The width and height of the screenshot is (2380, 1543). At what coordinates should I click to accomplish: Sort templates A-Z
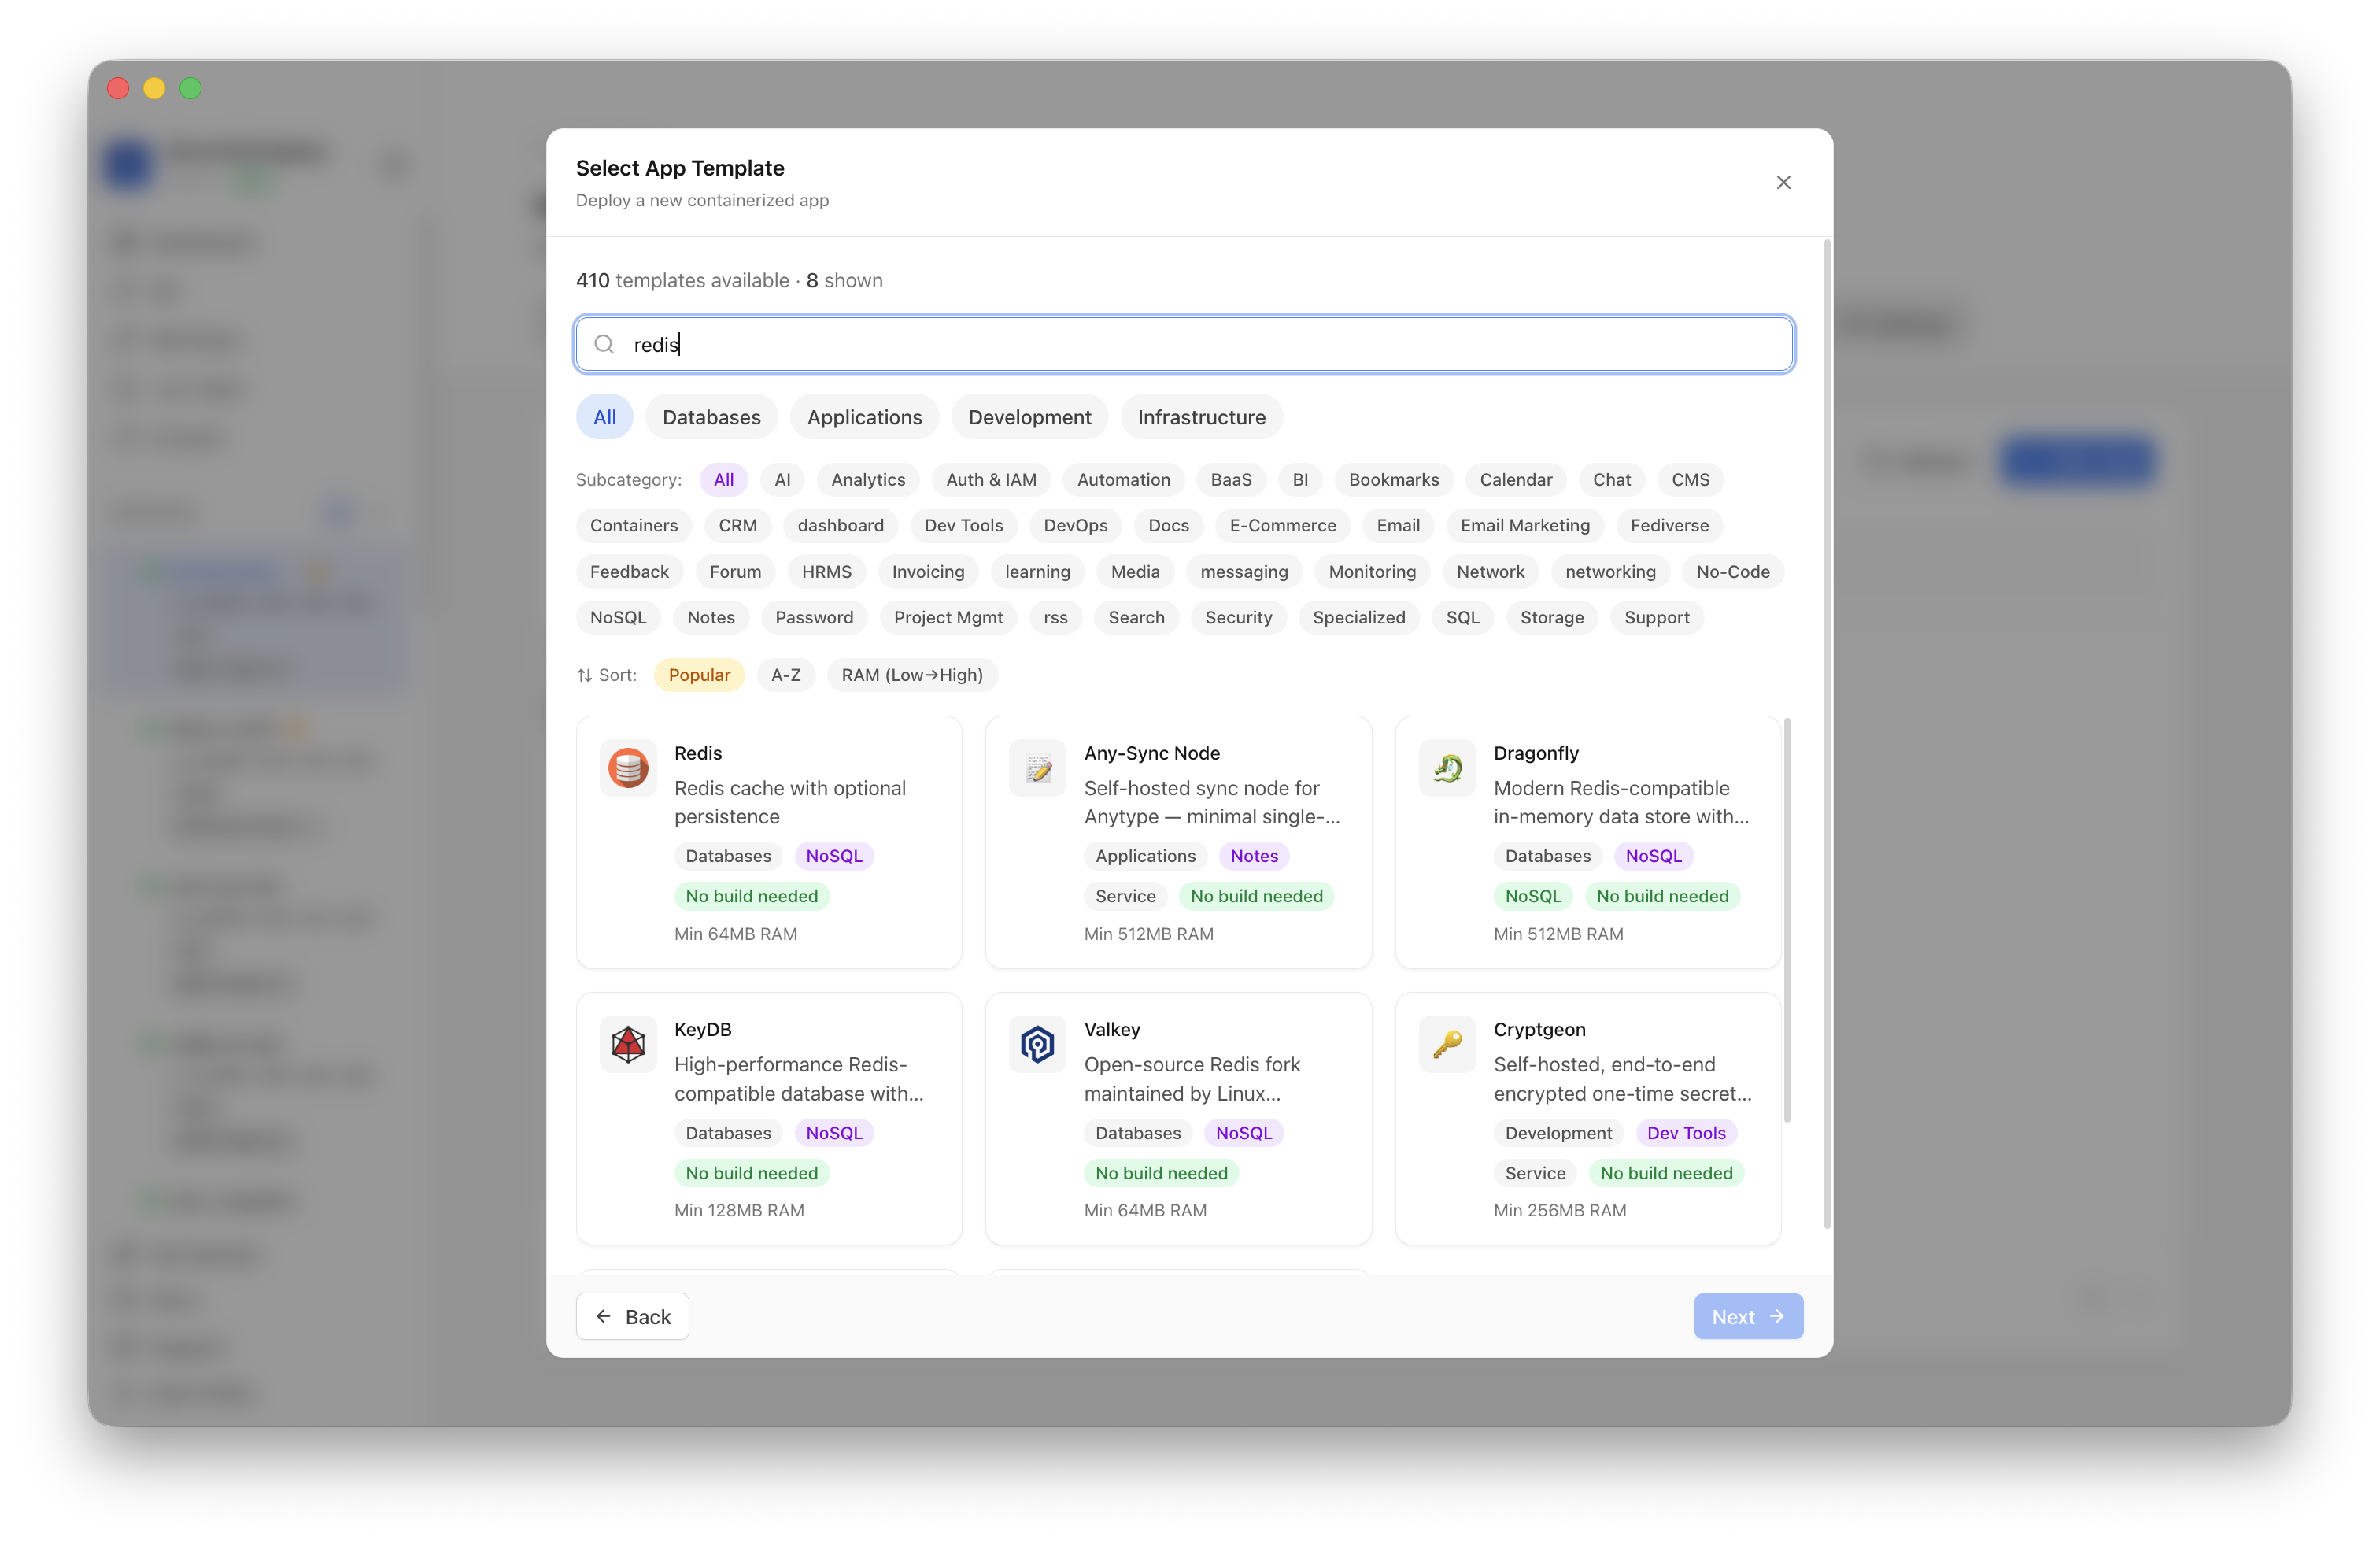click(785, 675)
